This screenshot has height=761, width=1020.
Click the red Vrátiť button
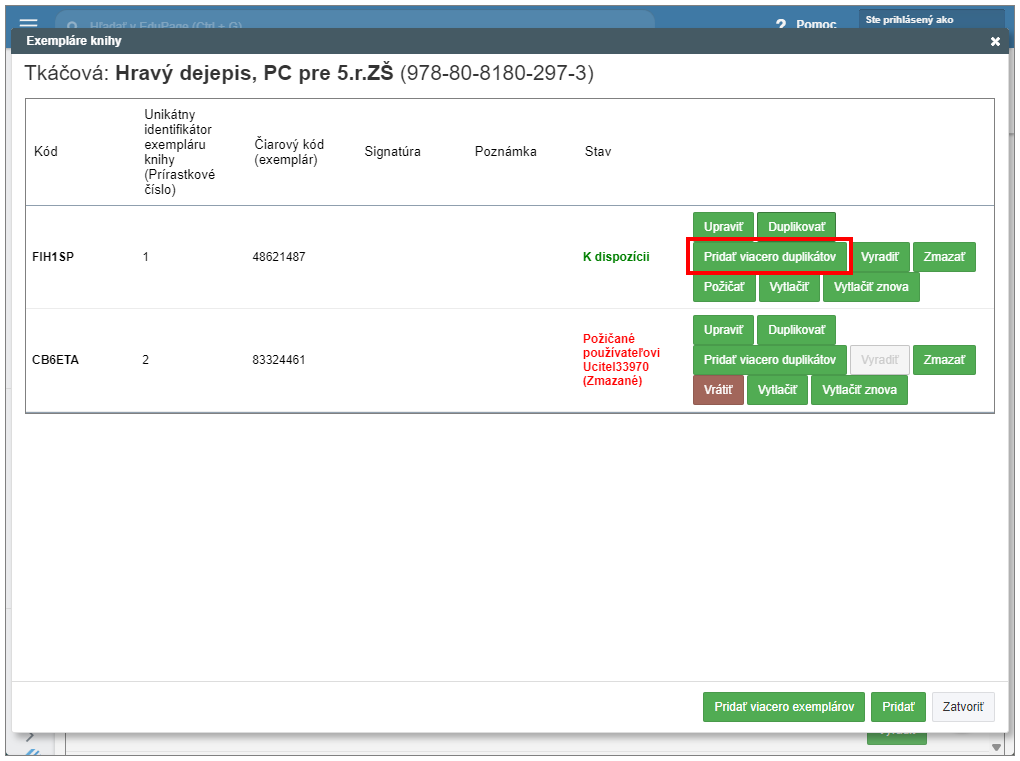(718, 390)
